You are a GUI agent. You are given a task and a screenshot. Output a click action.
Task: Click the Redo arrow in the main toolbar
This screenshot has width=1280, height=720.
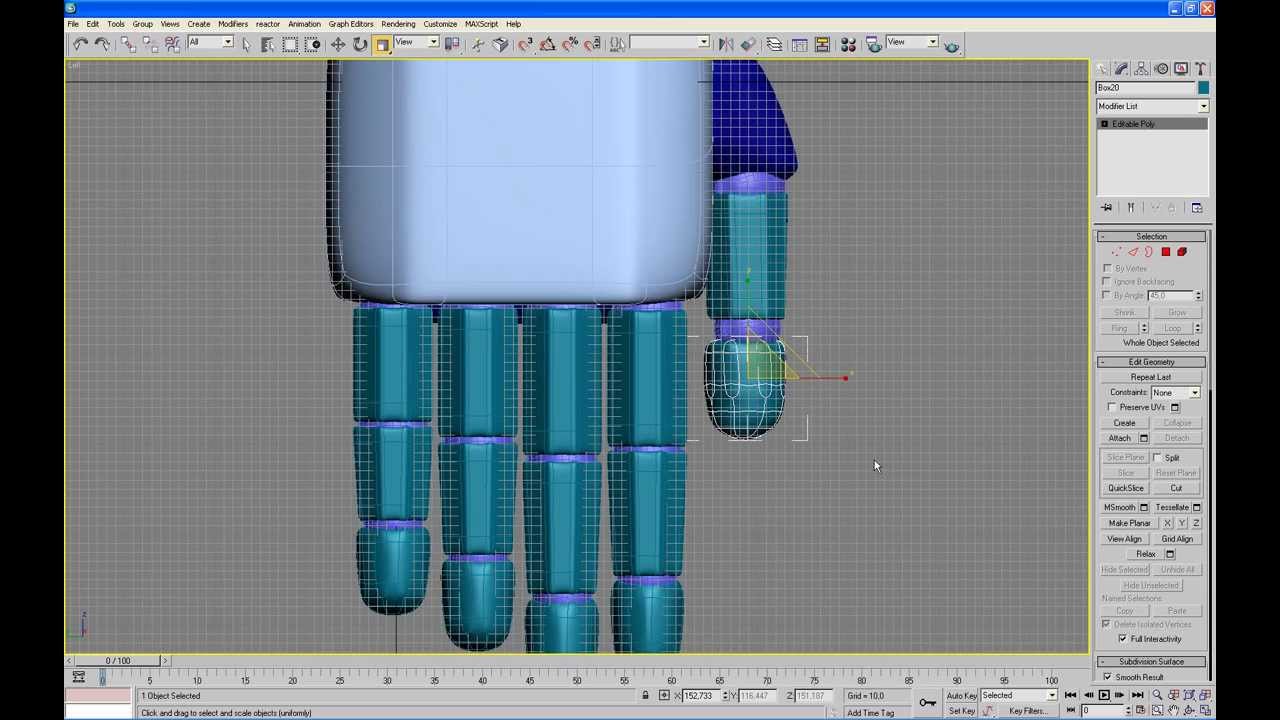pos(102,44)
